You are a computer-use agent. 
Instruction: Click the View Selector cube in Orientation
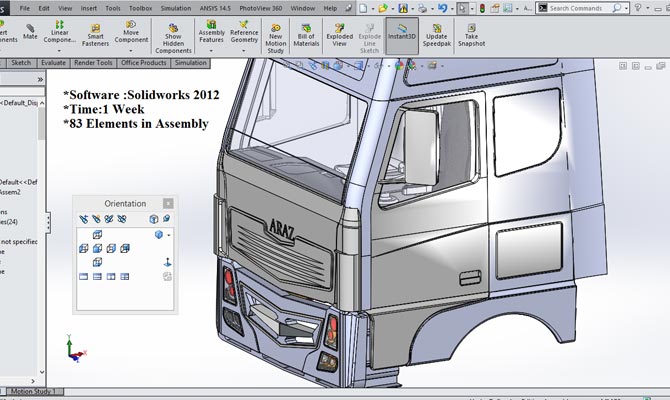154,219
